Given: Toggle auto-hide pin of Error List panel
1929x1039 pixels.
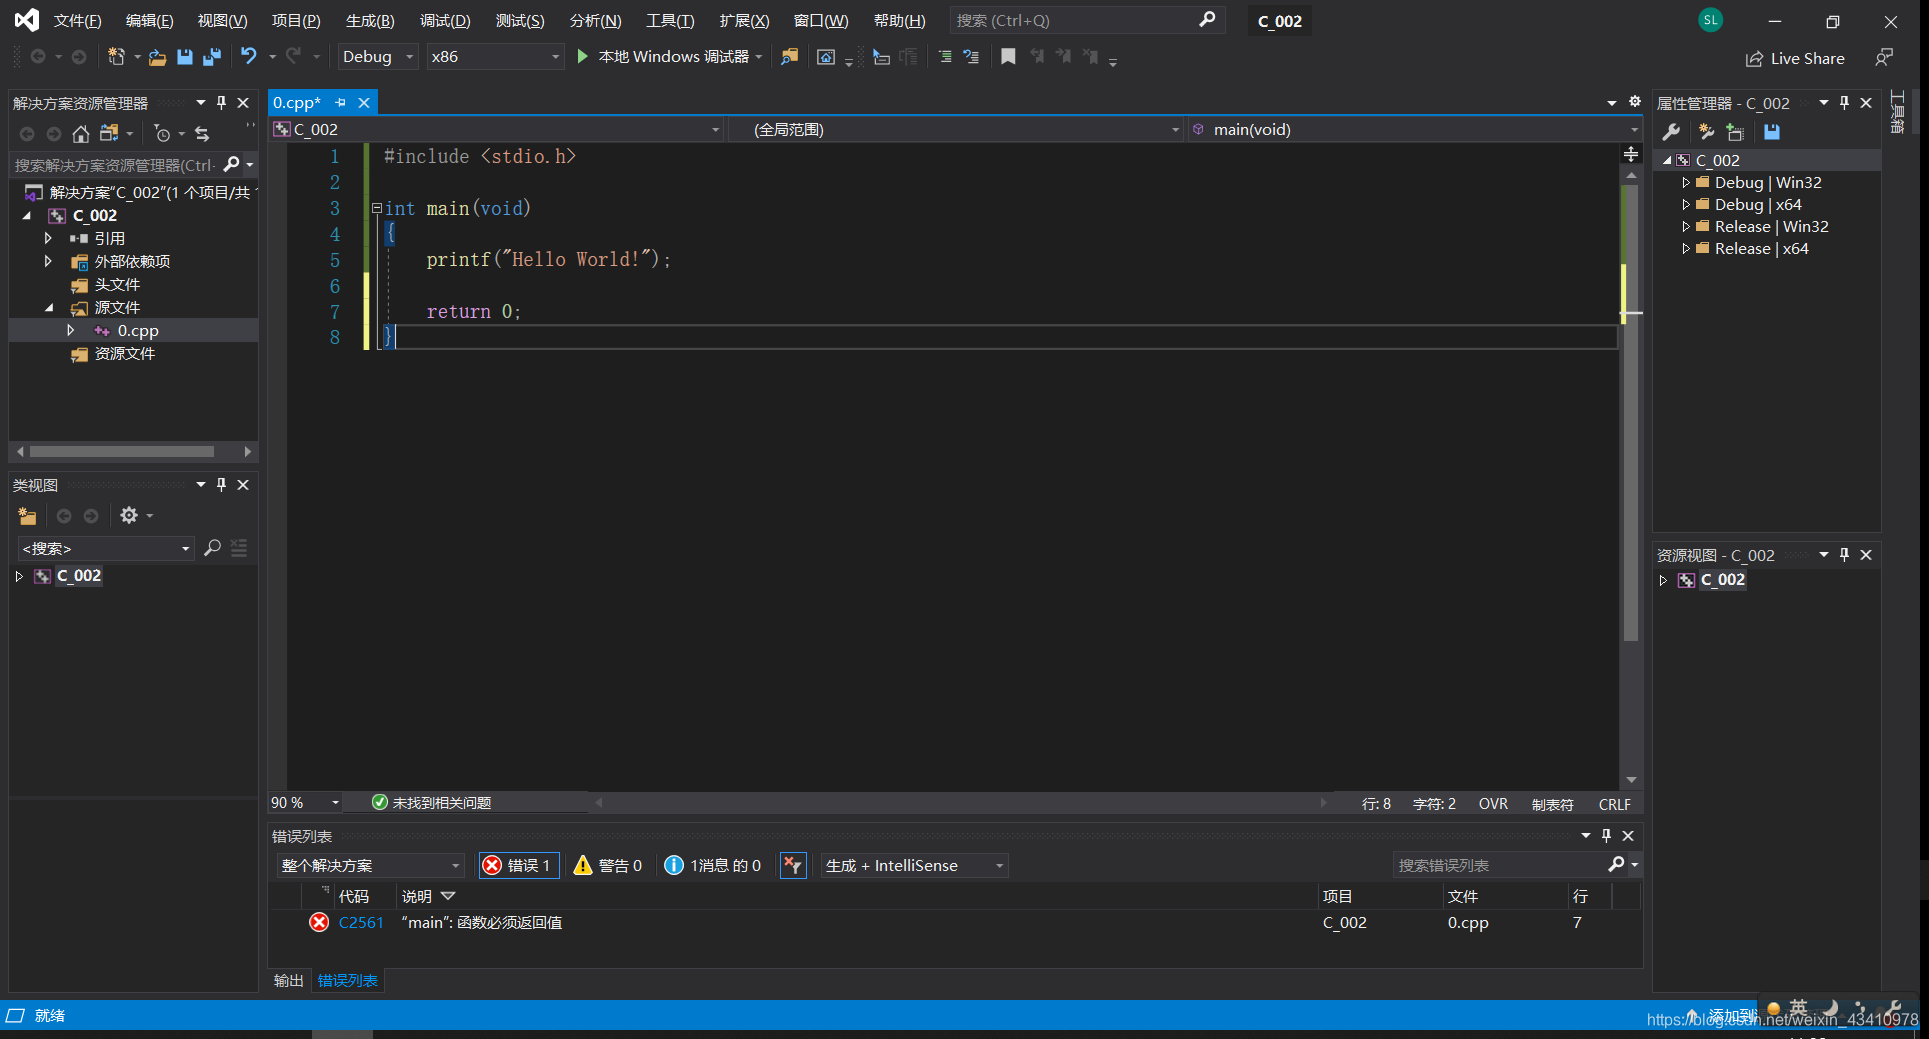Looking at the screenshot, I should pyautogui.click(x=1607, y=836).
